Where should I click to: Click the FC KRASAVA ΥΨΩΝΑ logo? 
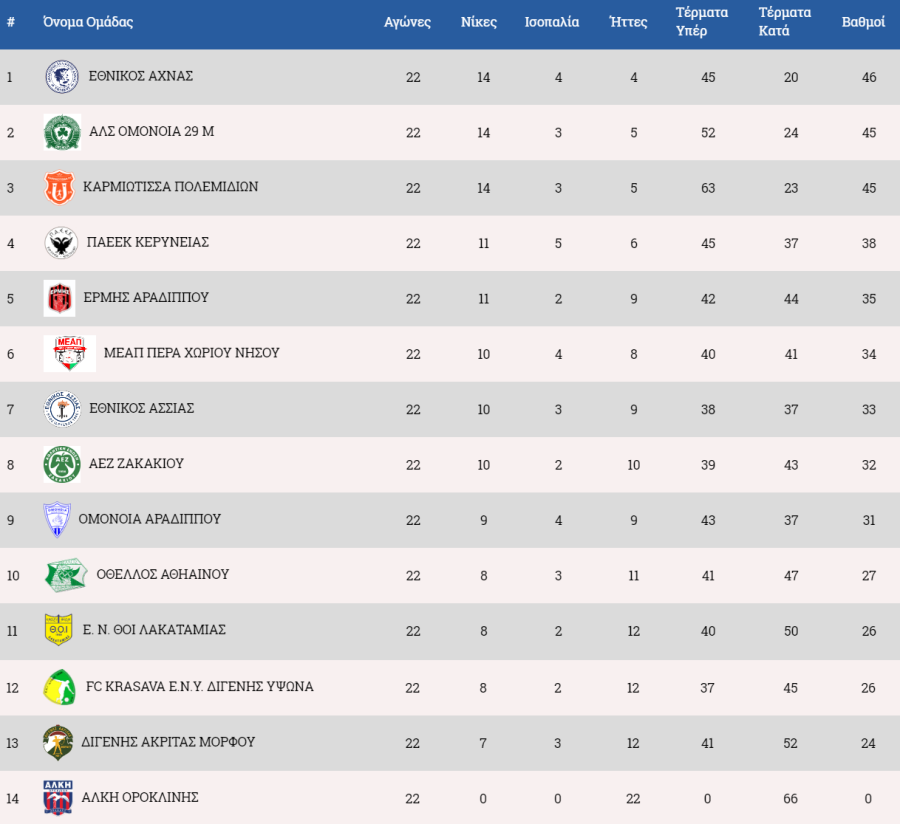point(60,687)
